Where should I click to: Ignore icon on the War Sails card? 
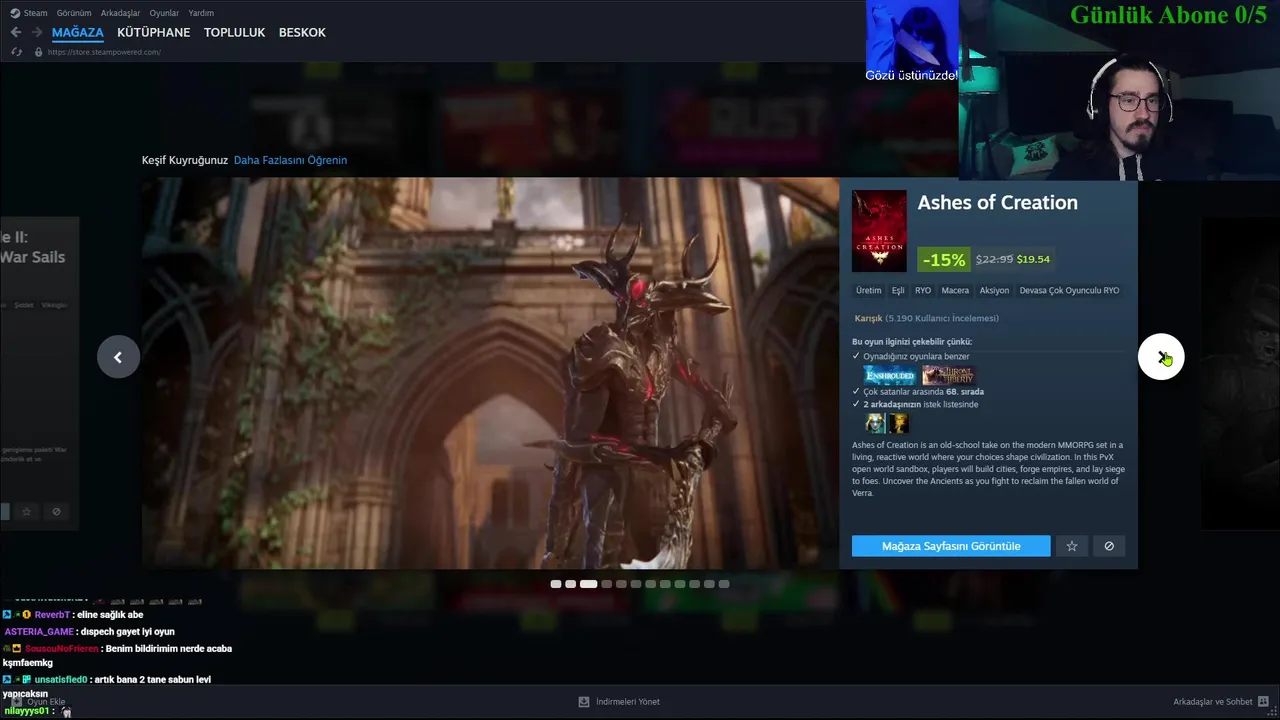(56, 512)
